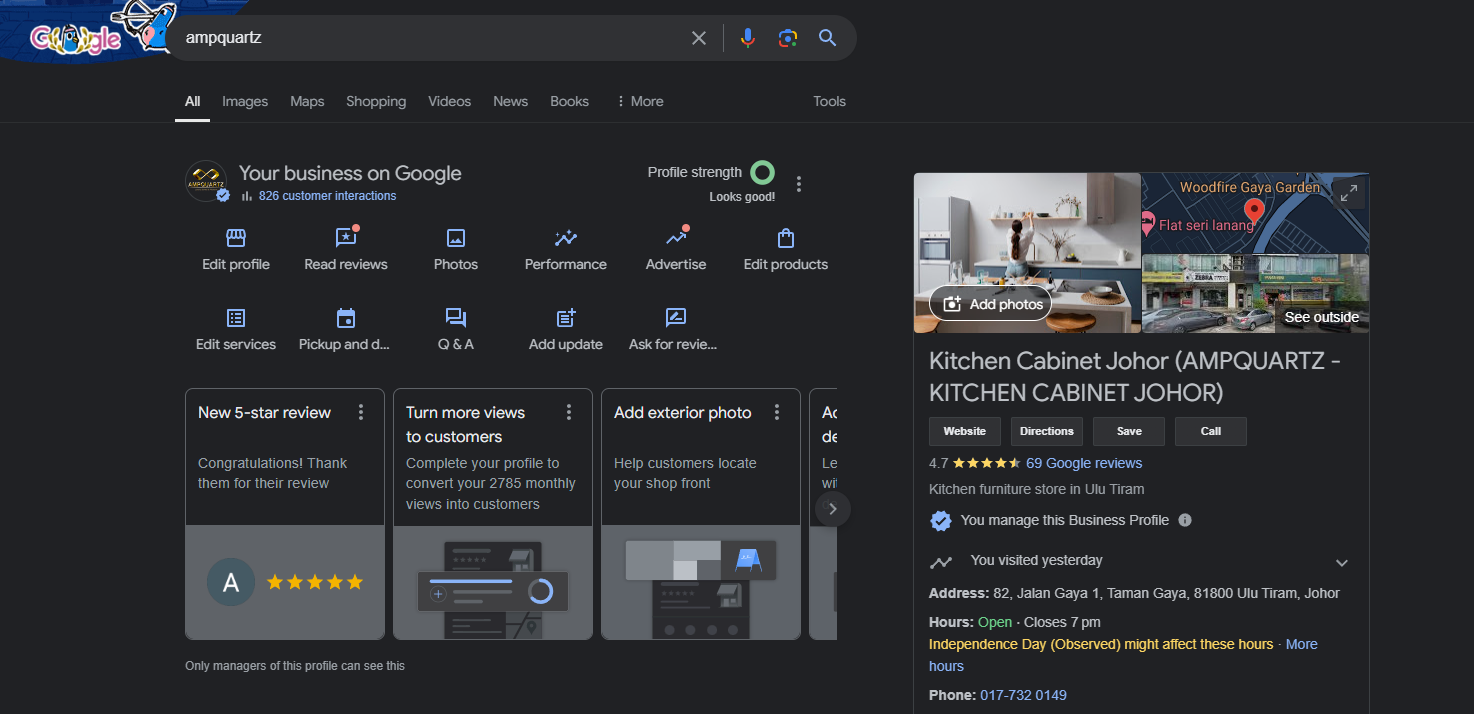The image size is (1474, 714).
Task: Click the Add photos button
Action: [991, 304]
